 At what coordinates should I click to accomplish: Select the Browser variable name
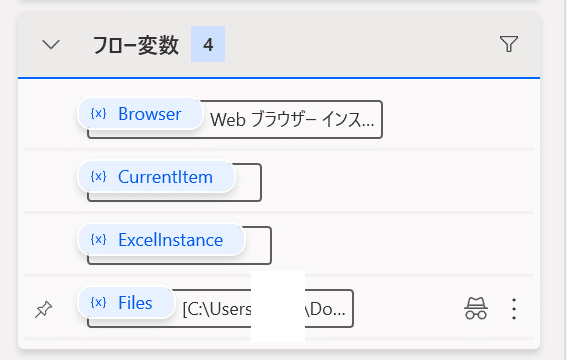coord(150,114)
